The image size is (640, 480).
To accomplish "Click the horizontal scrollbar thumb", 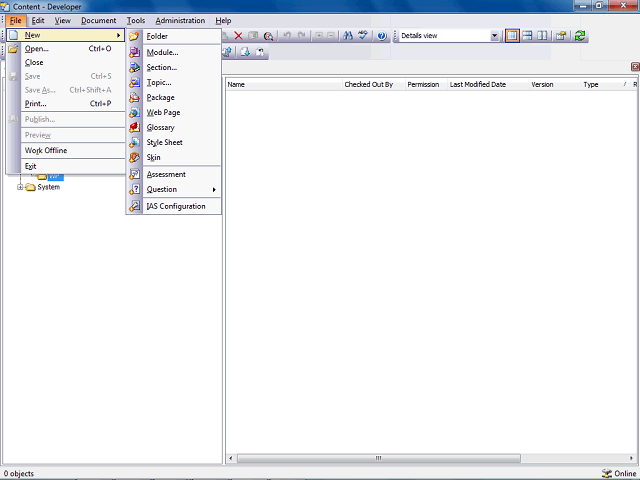I will point(379,458).
